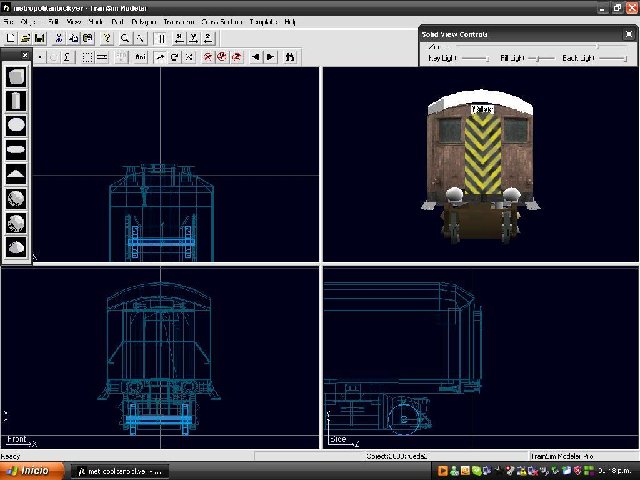
Task: Click the New file toolbar icon
Action: click(11, 38)
